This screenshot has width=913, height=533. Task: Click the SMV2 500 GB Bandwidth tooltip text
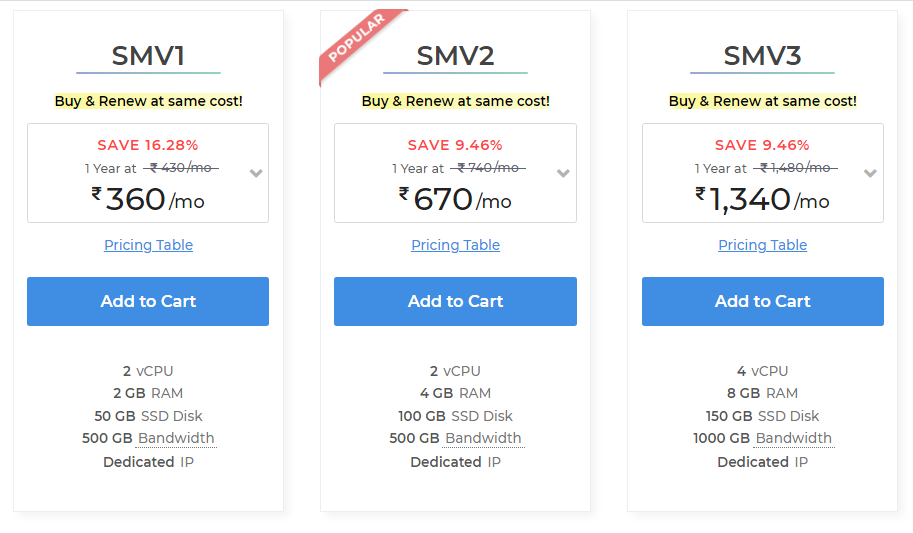483,438
